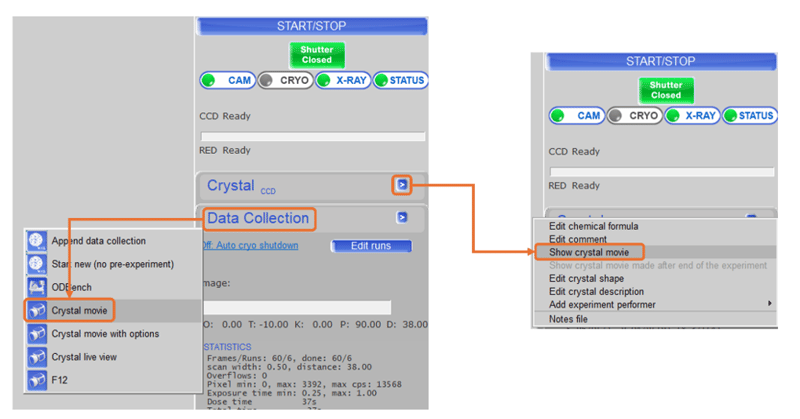Open Crystal live view
Image resolution: width=800 pixels, height=419 pixels.
[x=113, y=357]
